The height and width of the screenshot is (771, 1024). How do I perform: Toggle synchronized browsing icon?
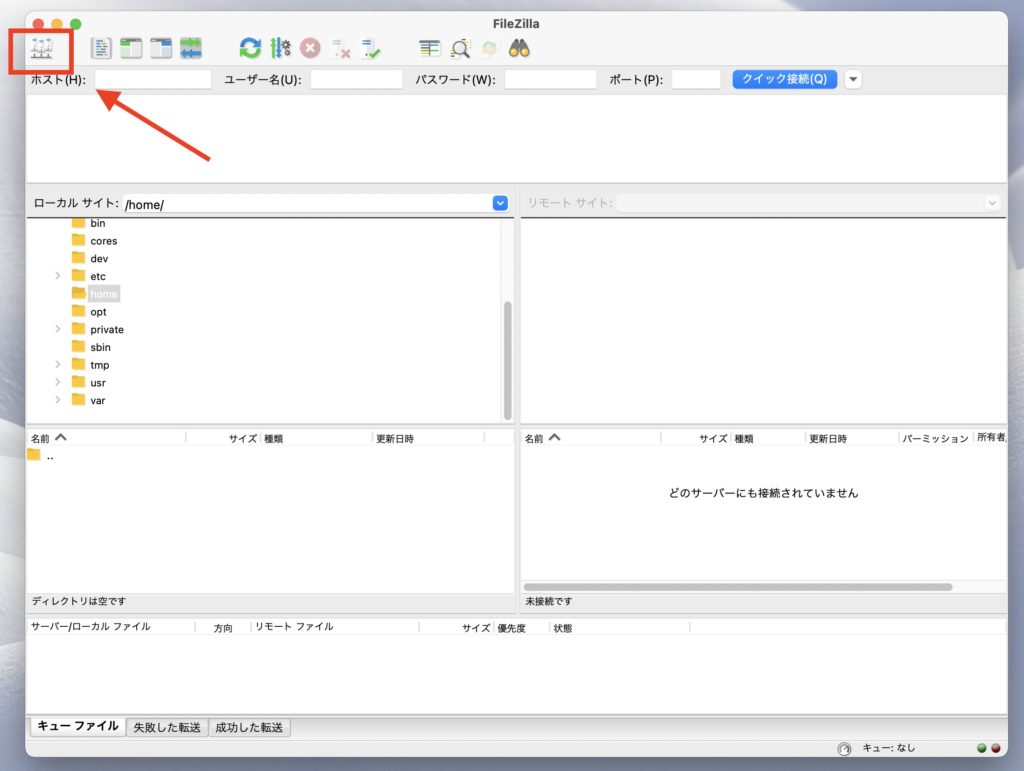tap(489, 48)
